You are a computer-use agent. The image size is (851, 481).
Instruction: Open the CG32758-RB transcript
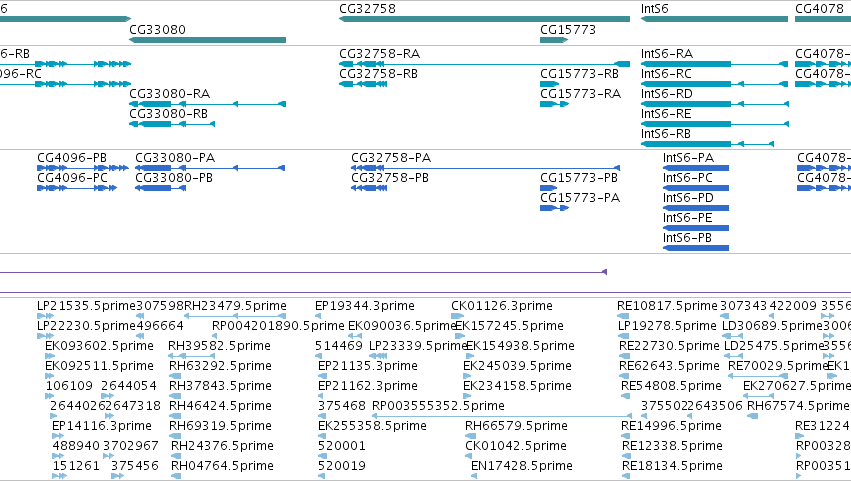363,84
